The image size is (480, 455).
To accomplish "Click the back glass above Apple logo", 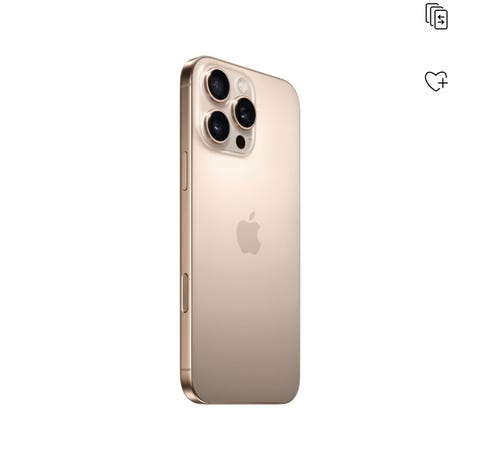I will point(247,183).
